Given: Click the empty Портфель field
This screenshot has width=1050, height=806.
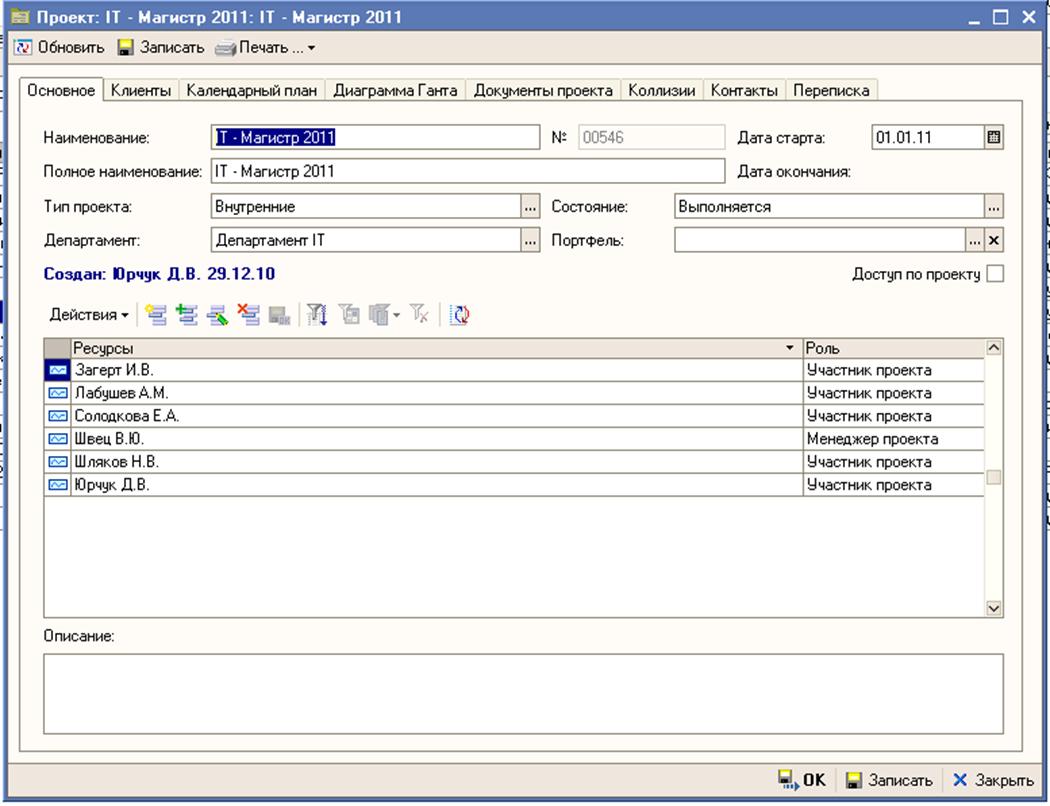Looking at the screenshot, I should click(x=820, y=240).
